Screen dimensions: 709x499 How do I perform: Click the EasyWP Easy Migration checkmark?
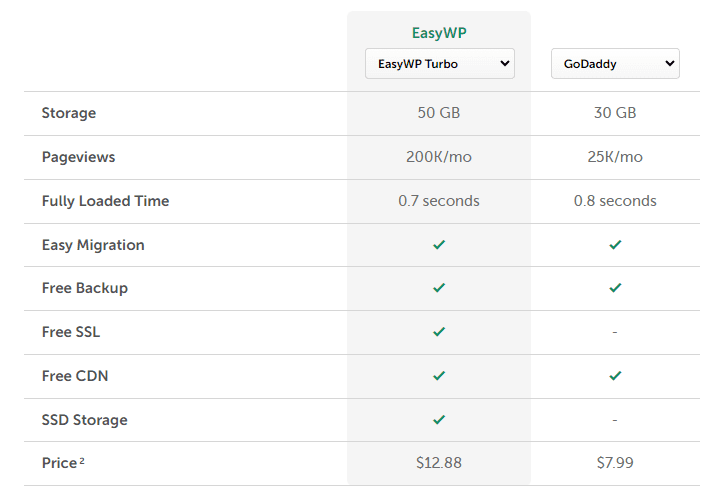[x=439, y=245]
